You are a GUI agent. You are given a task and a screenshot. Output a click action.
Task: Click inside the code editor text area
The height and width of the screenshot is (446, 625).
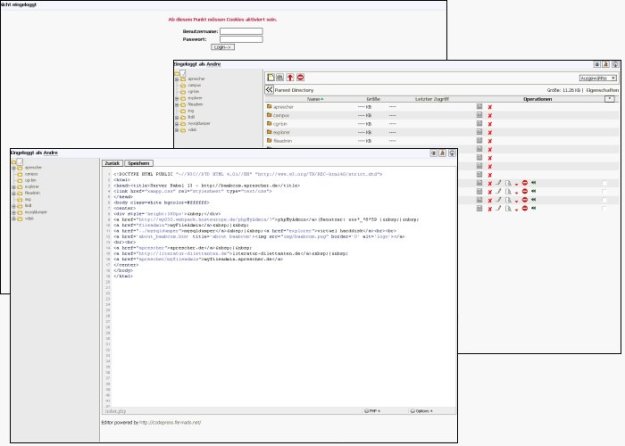[x=283, y=287]
